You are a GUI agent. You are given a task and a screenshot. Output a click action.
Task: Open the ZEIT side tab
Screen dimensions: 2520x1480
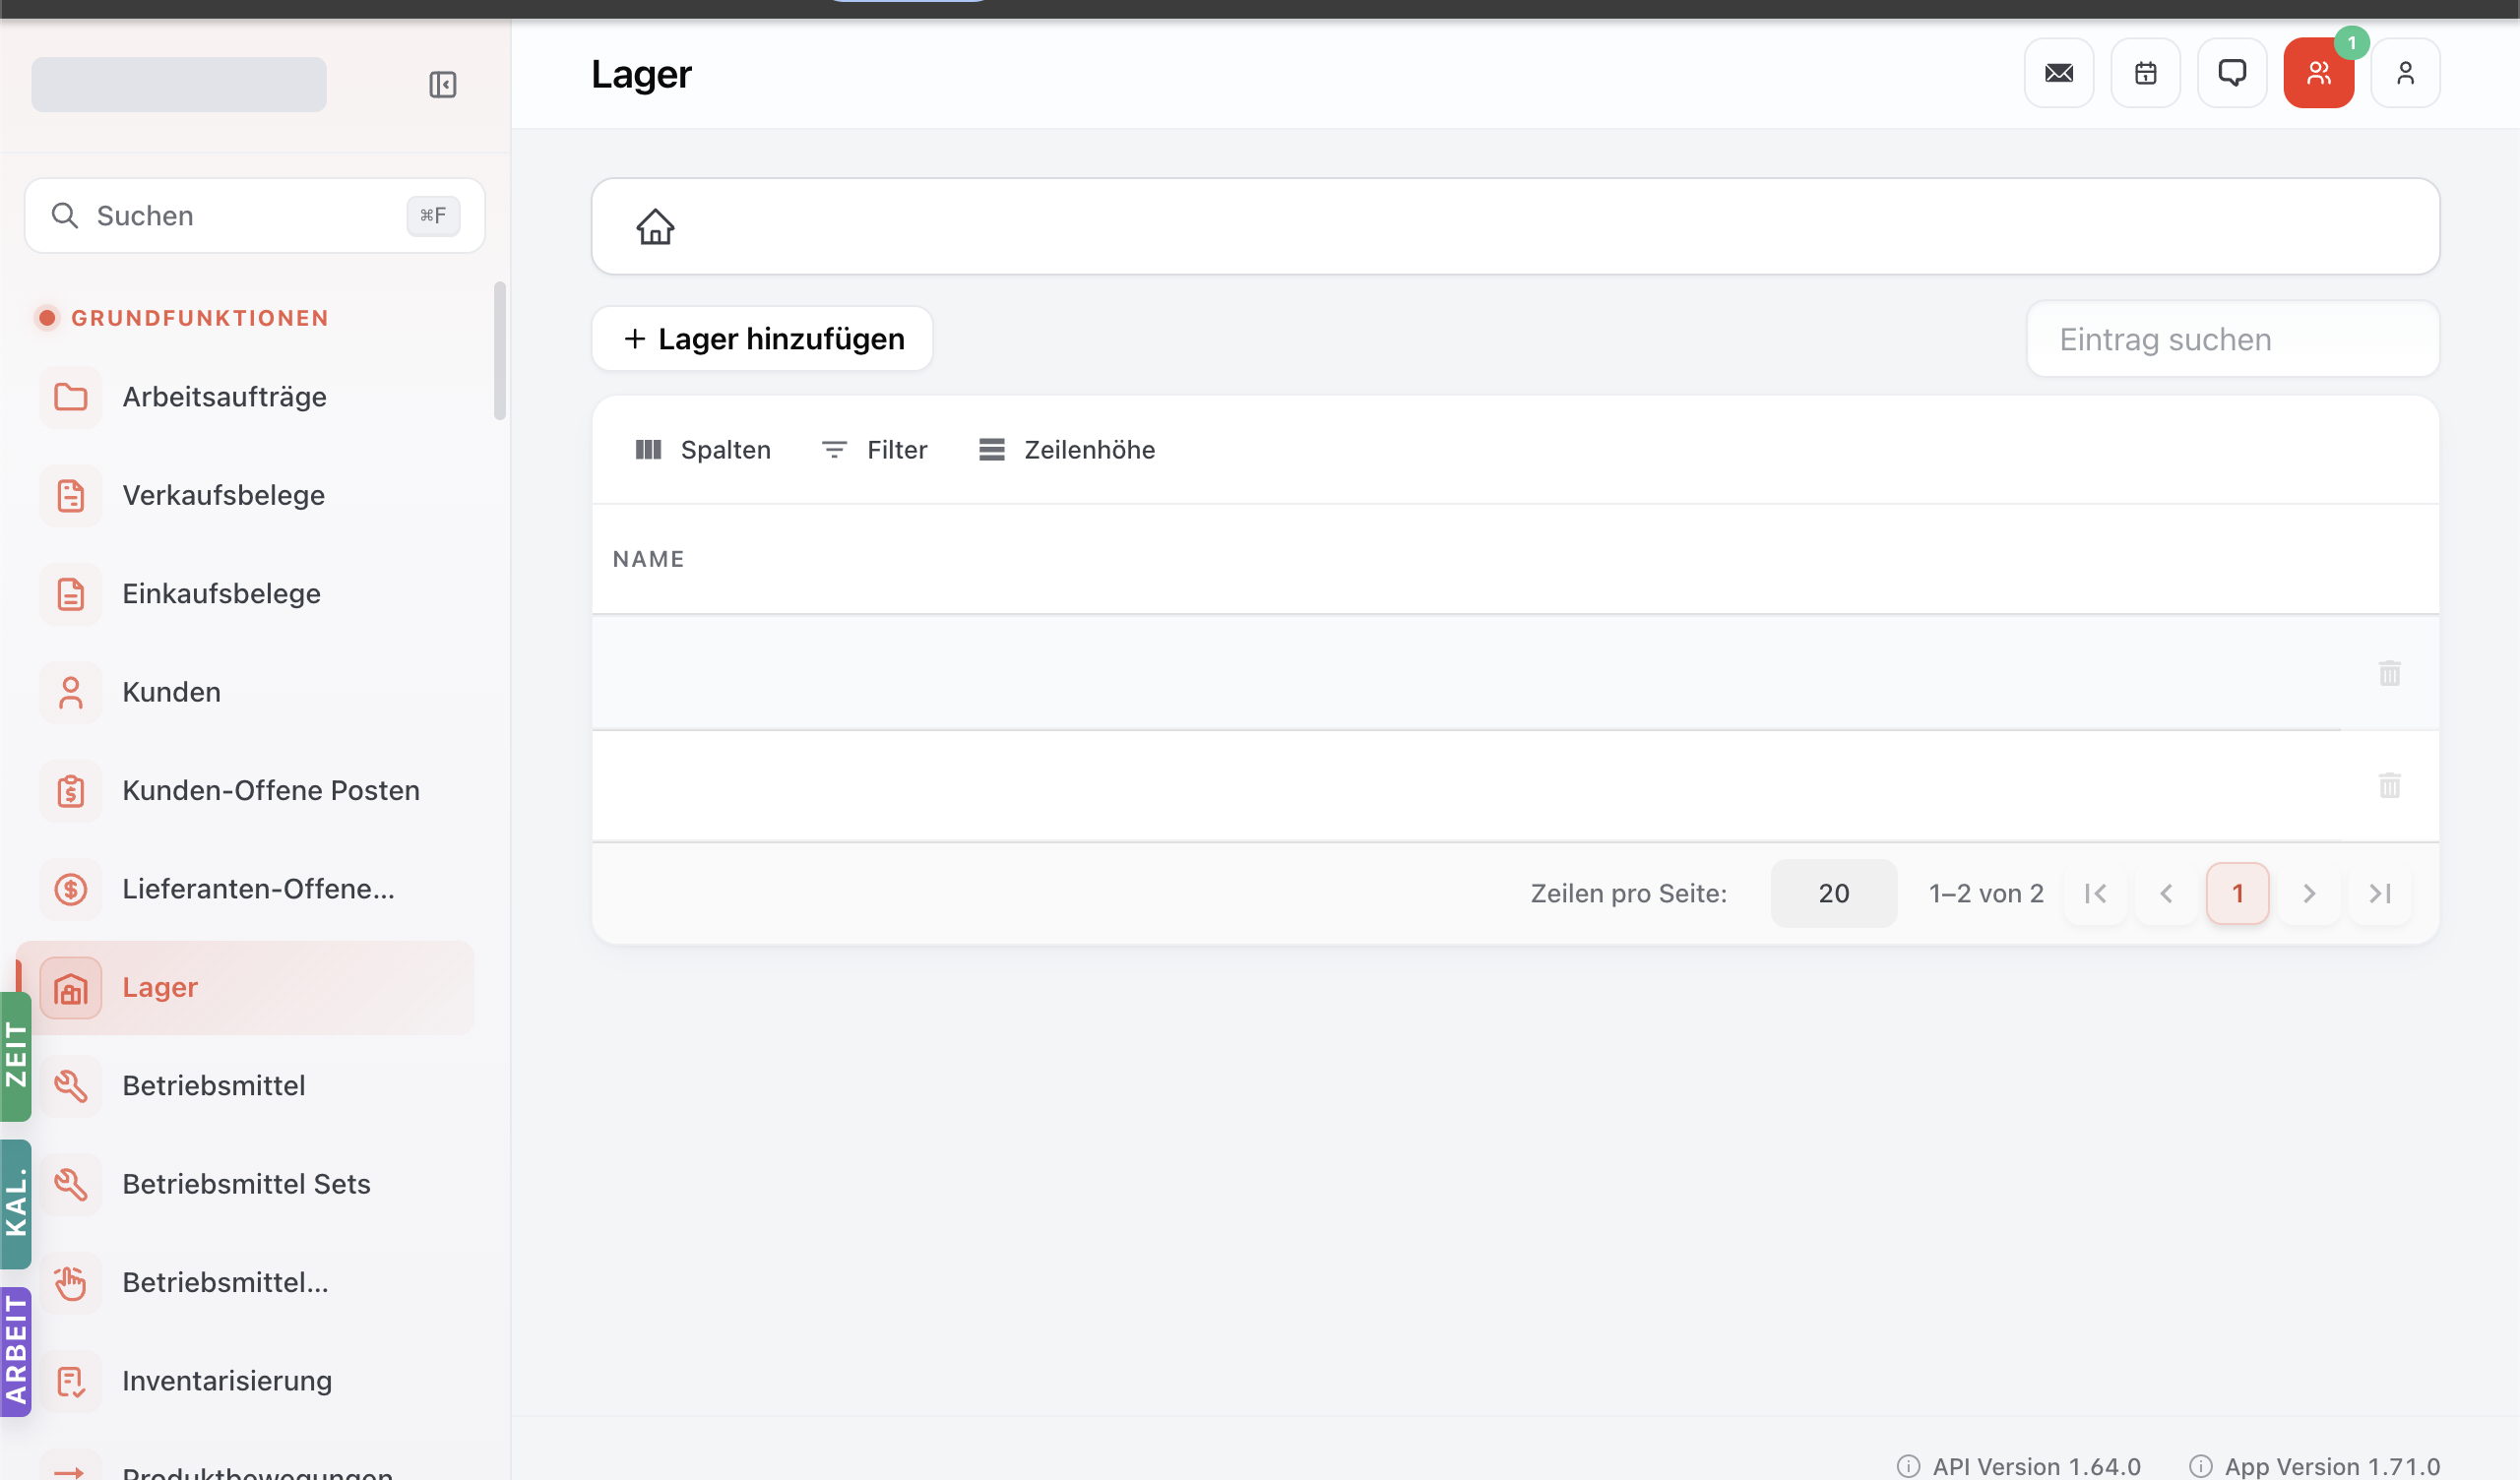point(15,1056)
